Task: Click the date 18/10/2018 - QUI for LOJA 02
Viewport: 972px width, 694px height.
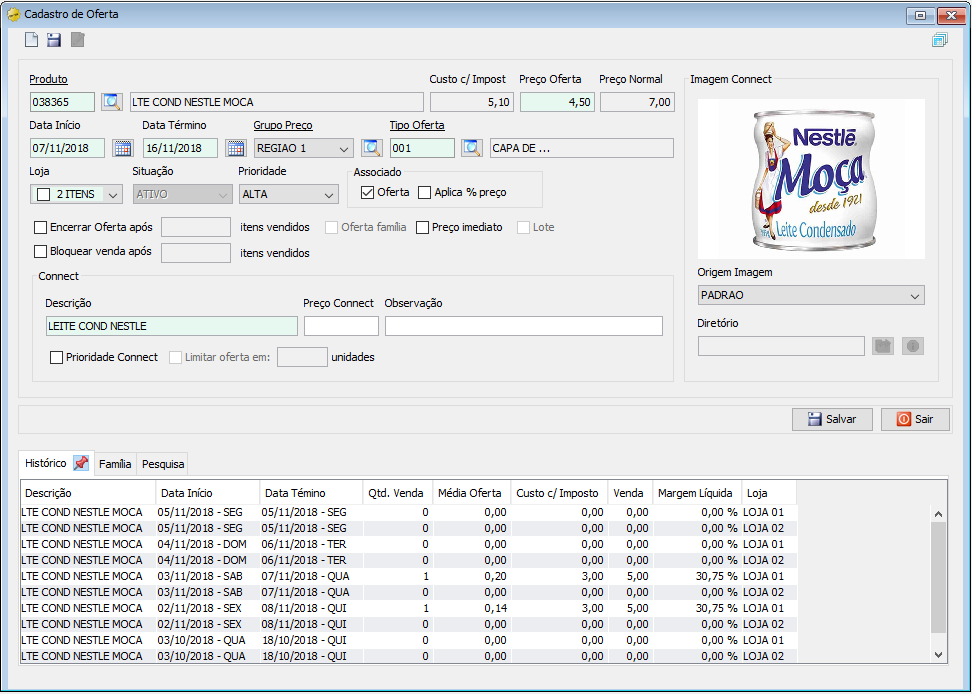Action: coord(304,656)
